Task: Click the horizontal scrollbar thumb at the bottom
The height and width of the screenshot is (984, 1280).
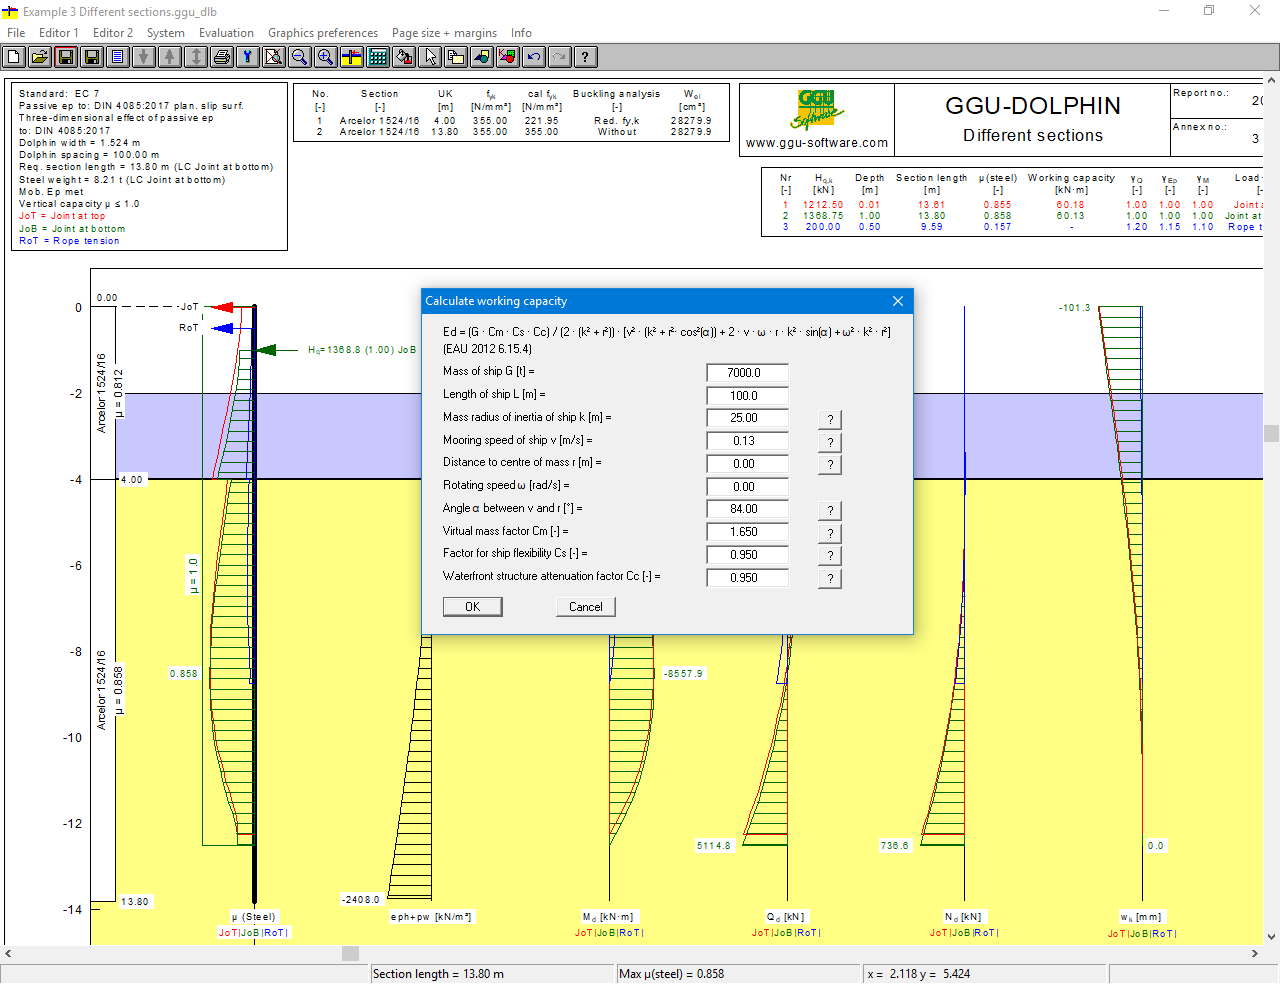Action: 350,954
